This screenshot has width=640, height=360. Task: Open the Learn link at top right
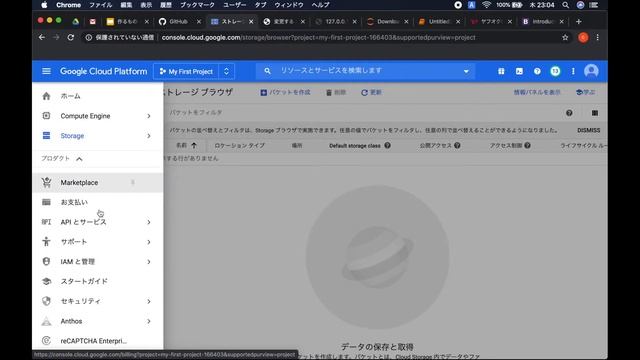pos(585,93)
